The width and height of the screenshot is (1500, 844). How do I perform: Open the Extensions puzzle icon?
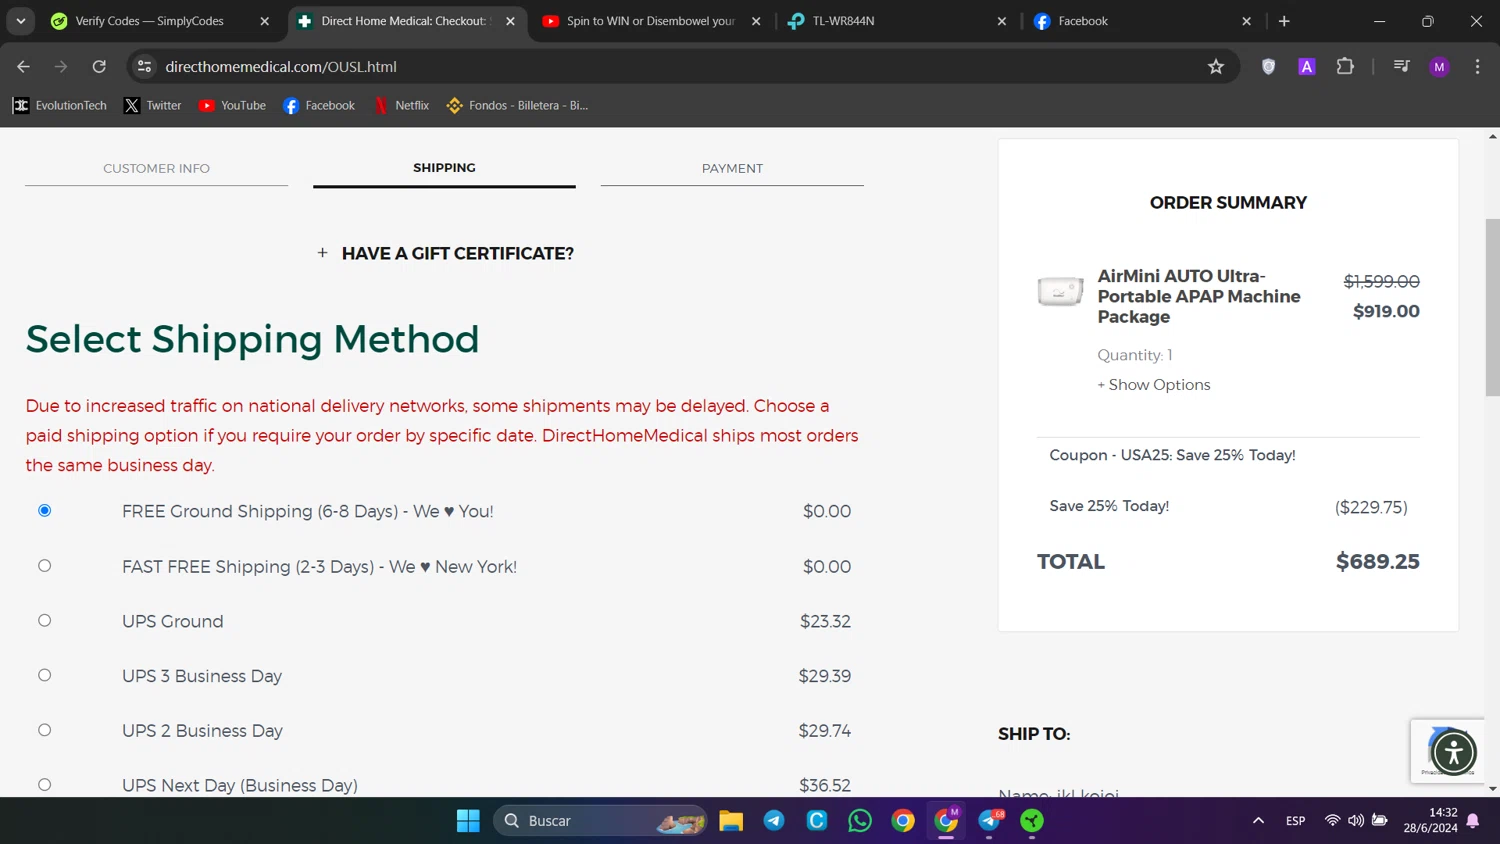click(1345, 66)
